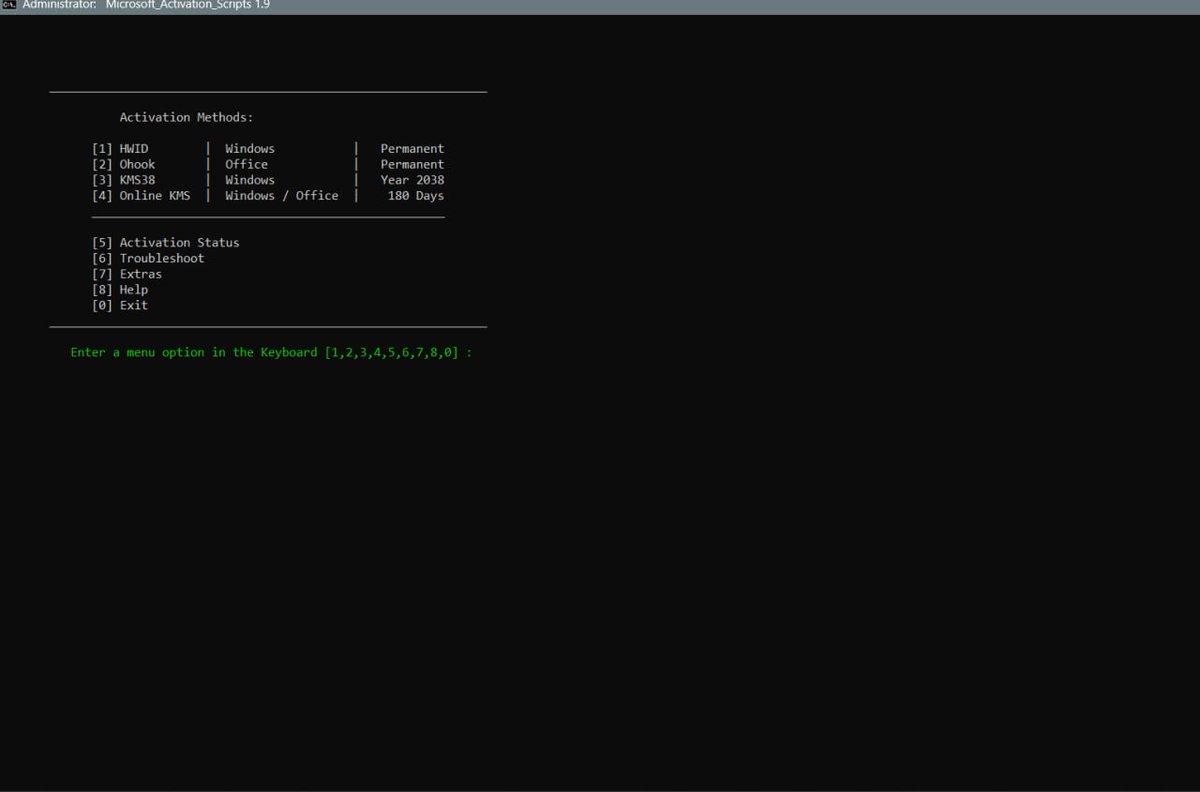
Task: Click 'Permanent' in the Ohook row
Action: (412, 164)
